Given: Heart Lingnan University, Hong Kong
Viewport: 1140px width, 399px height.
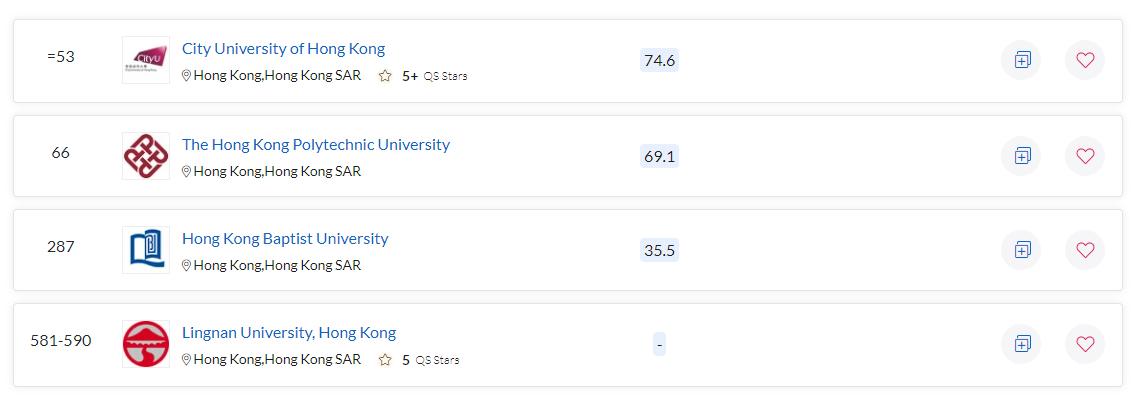Looking at the screenshot, I should coord(1085,344).
